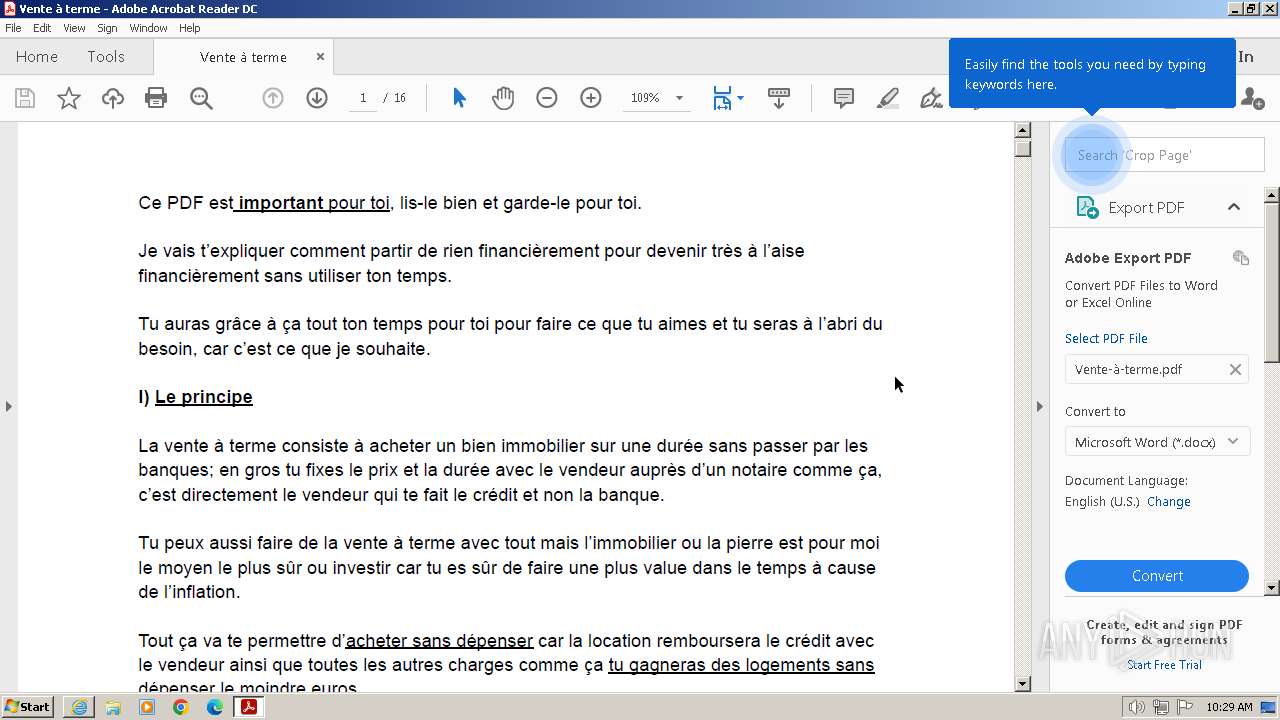Open File Explorer folder on taskbar
Screen dimensions: 1280x720
coord(113,707)
